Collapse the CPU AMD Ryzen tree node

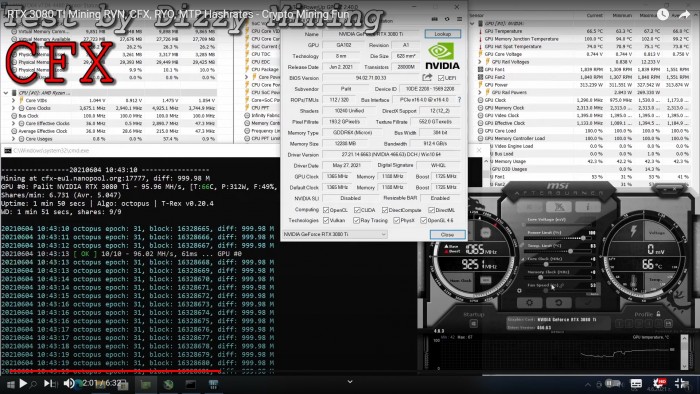(6, 93)
